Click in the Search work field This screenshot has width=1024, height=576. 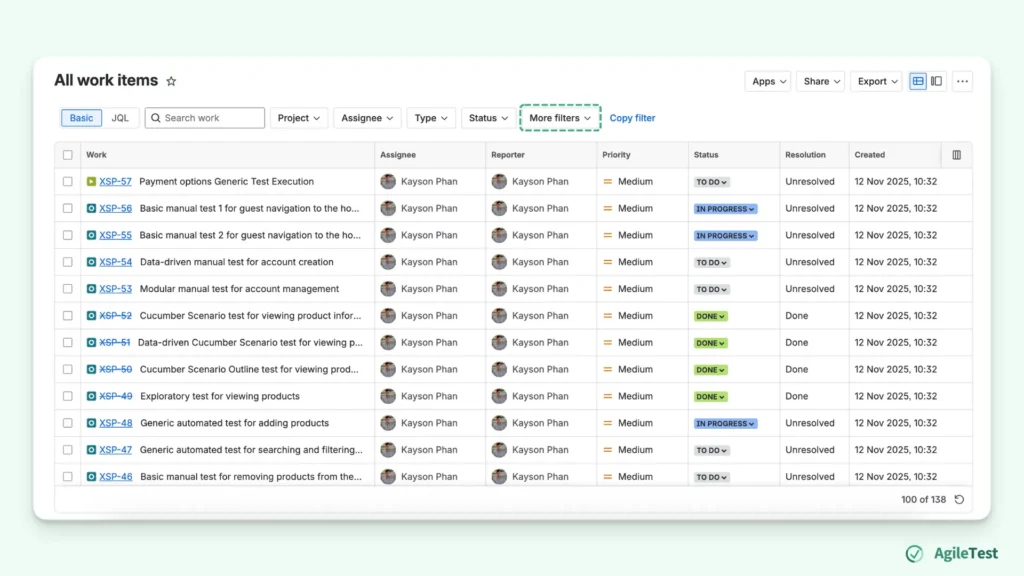(x=204, y=118)
